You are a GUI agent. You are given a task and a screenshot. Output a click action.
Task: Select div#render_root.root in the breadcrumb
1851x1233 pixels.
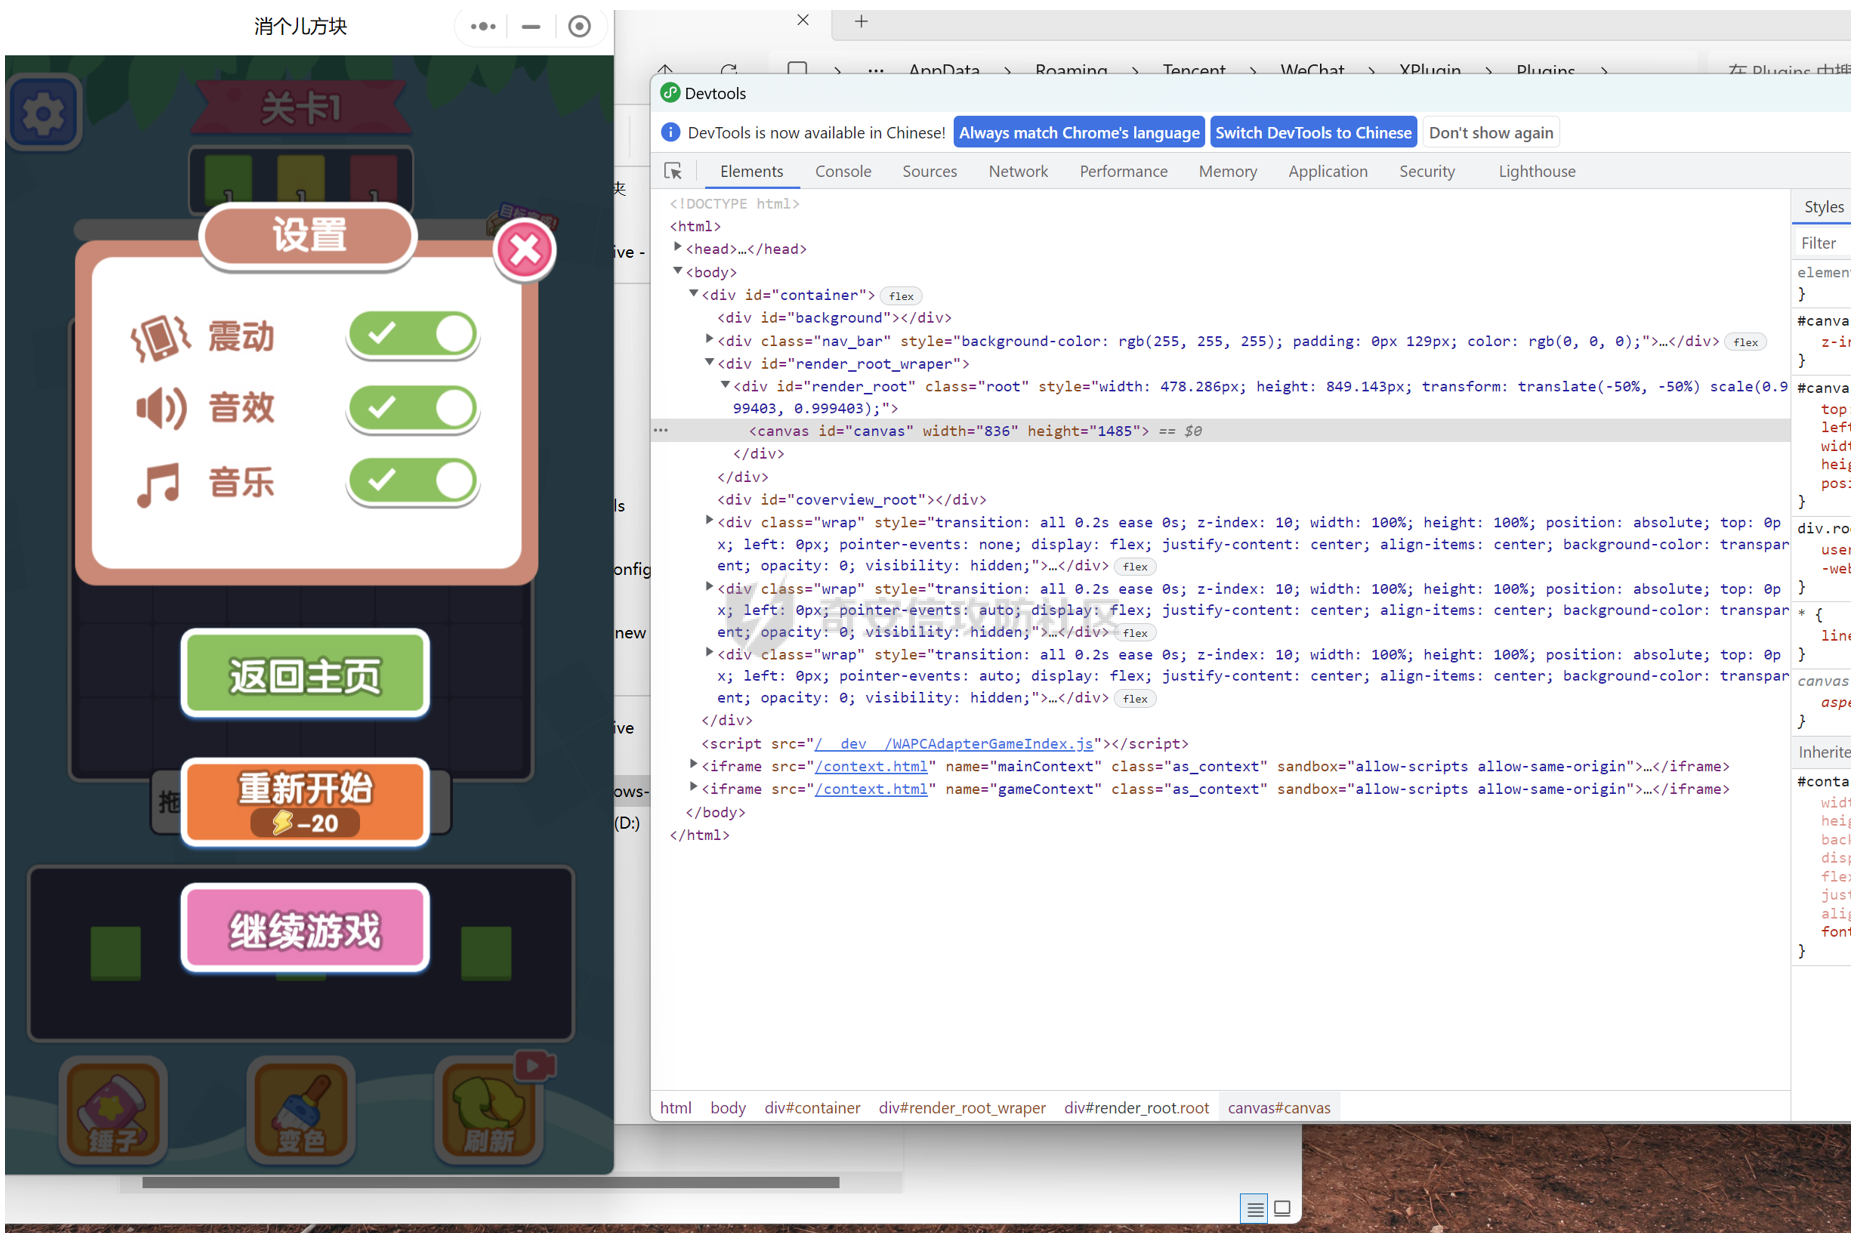click(1136, 1107)
